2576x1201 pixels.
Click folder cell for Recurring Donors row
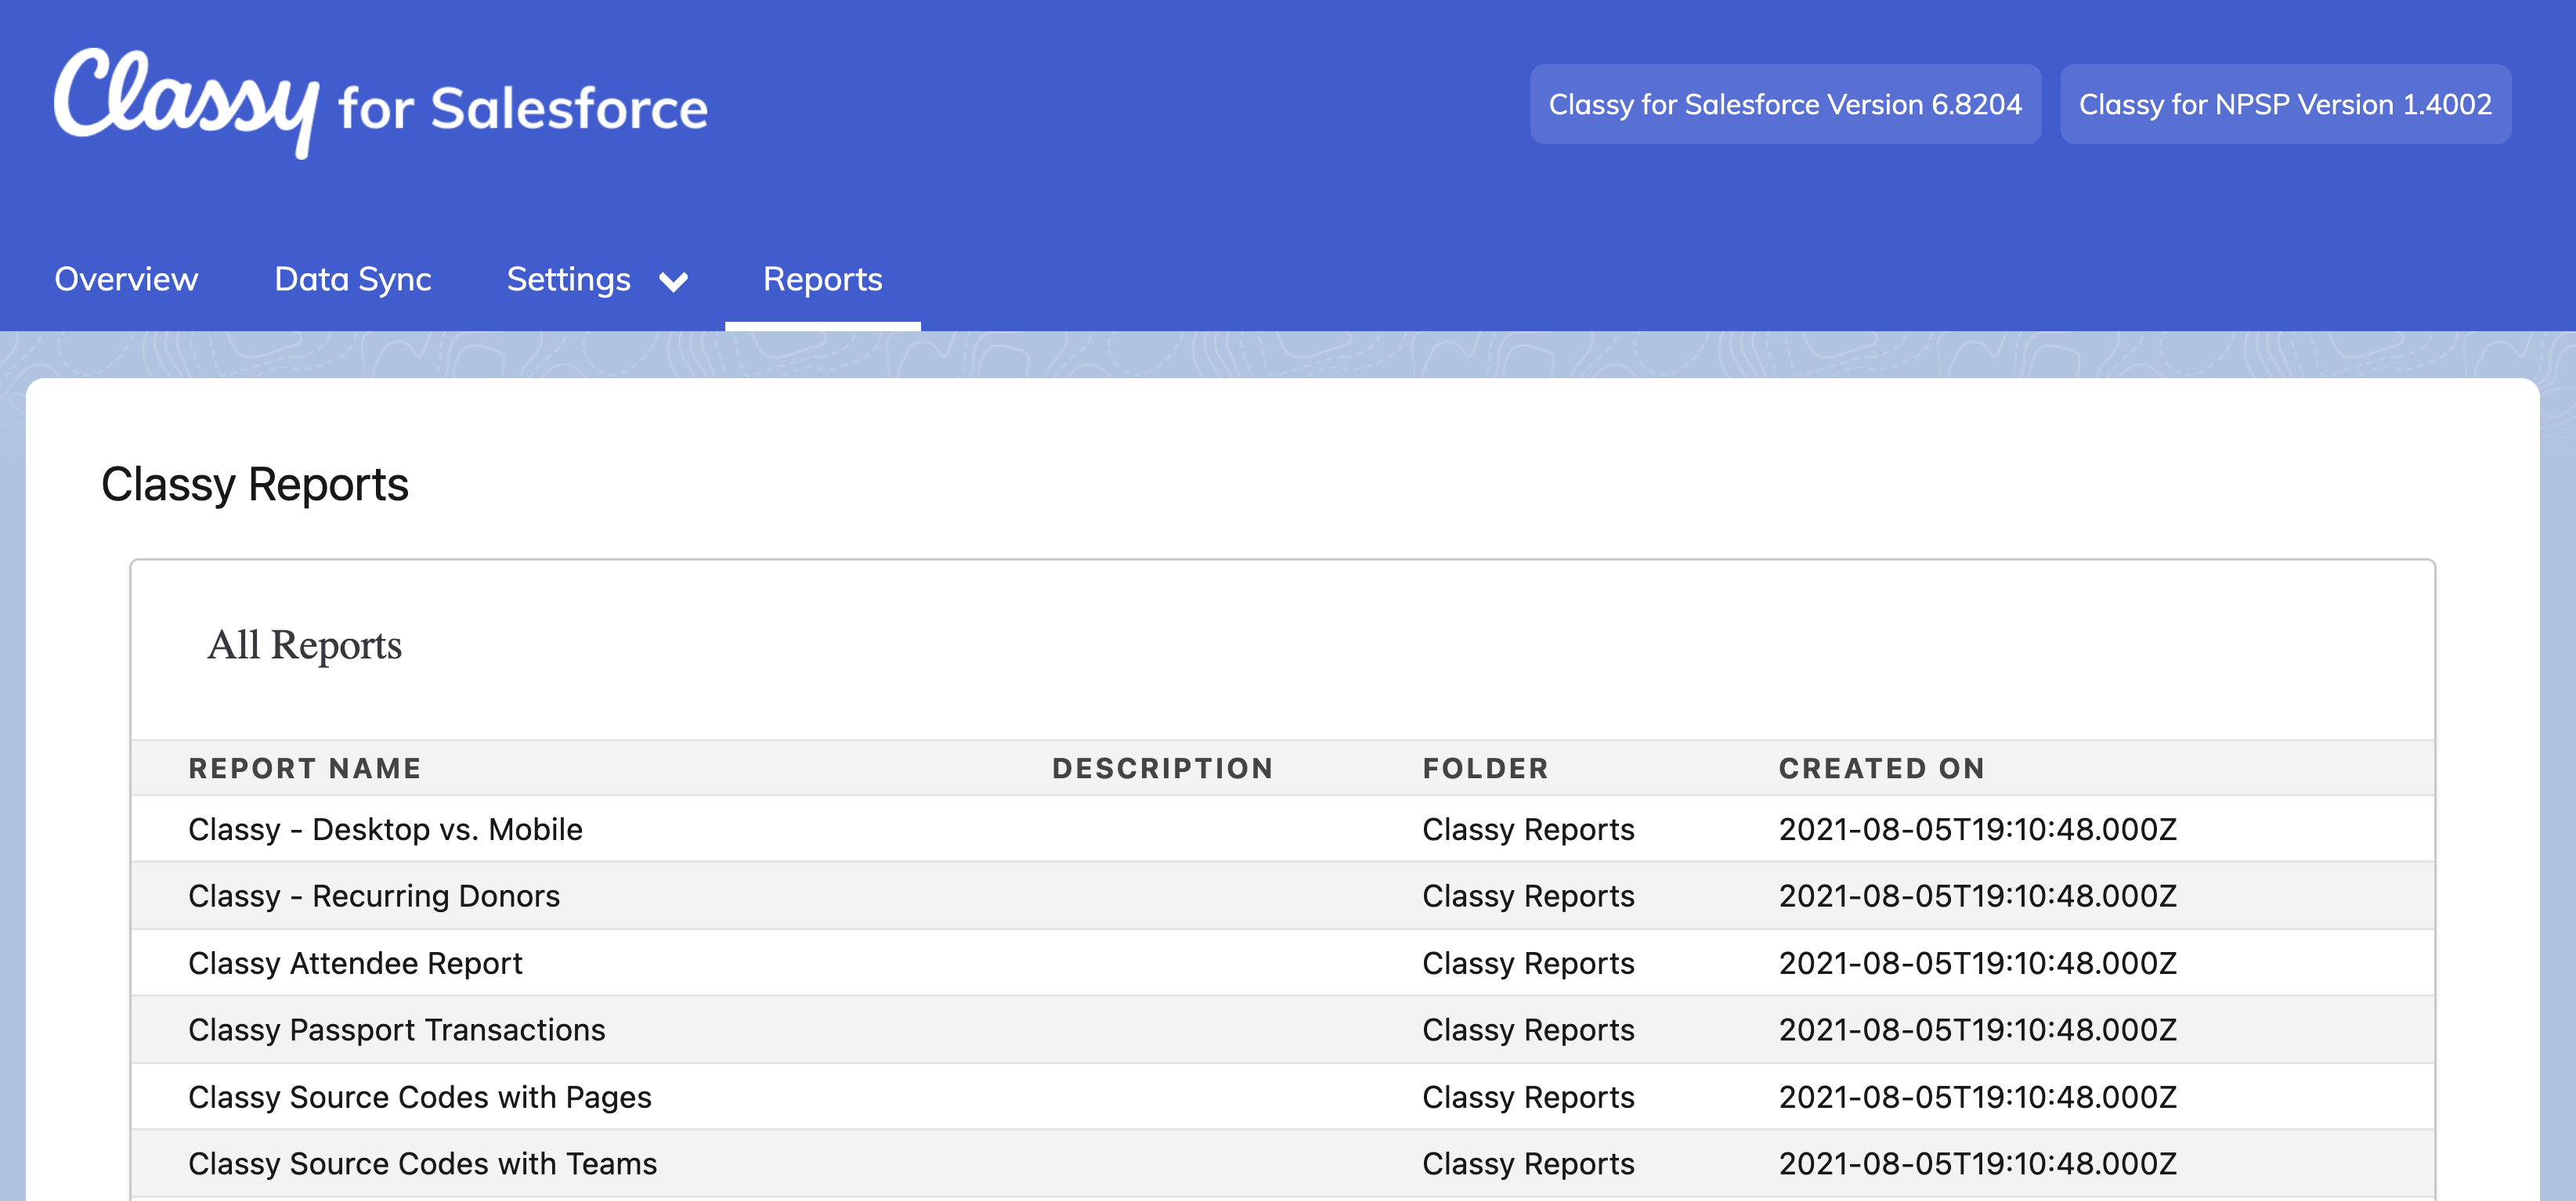(1529, 896)
